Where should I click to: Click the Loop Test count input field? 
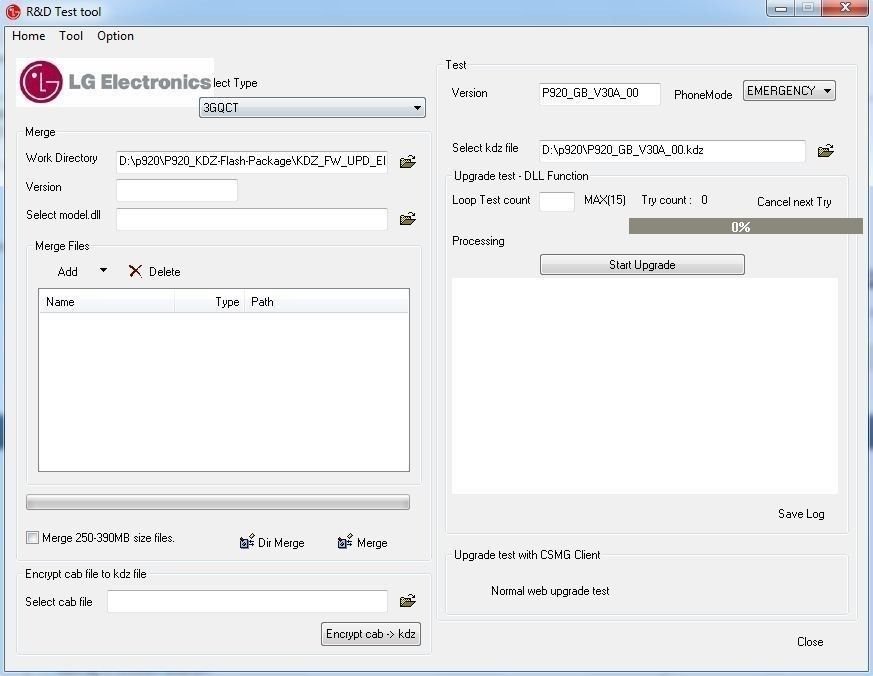pyautogui.click(x=557, y=201)
